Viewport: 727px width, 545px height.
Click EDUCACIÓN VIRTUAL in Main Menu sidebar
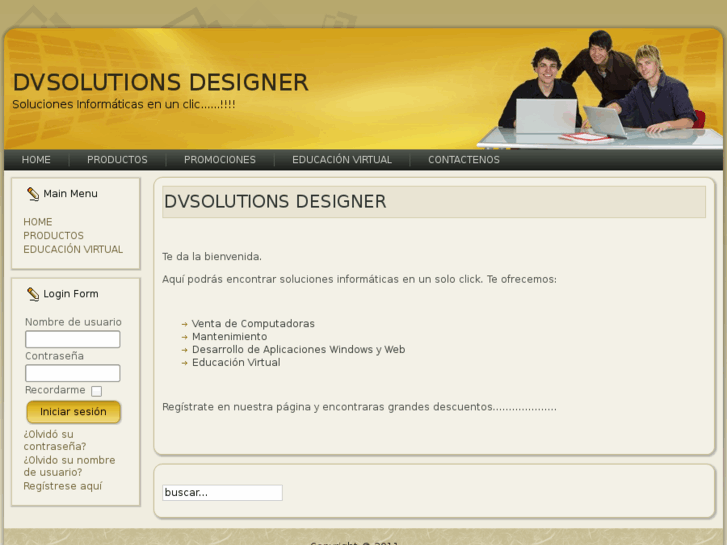tap(73, 249)
